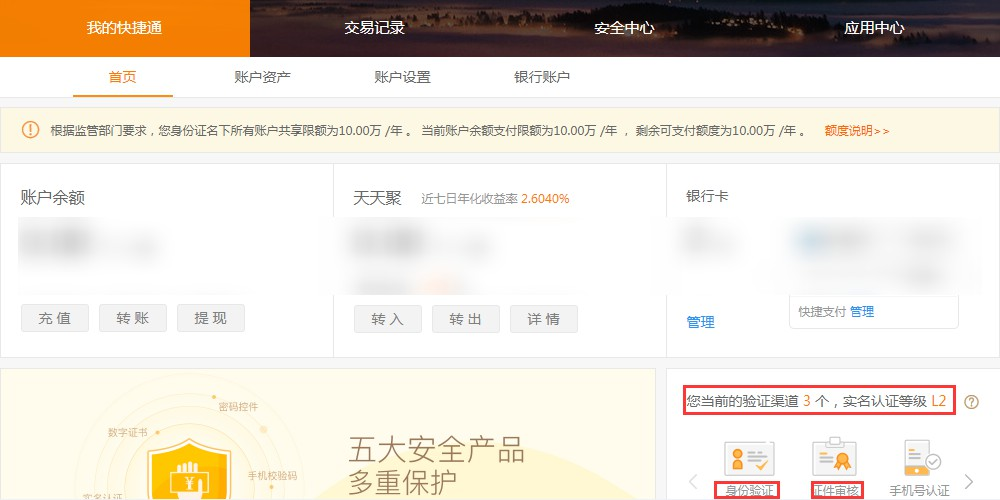
Task: Click 管理 next to 快捷支付
Action: coord(862,312)
